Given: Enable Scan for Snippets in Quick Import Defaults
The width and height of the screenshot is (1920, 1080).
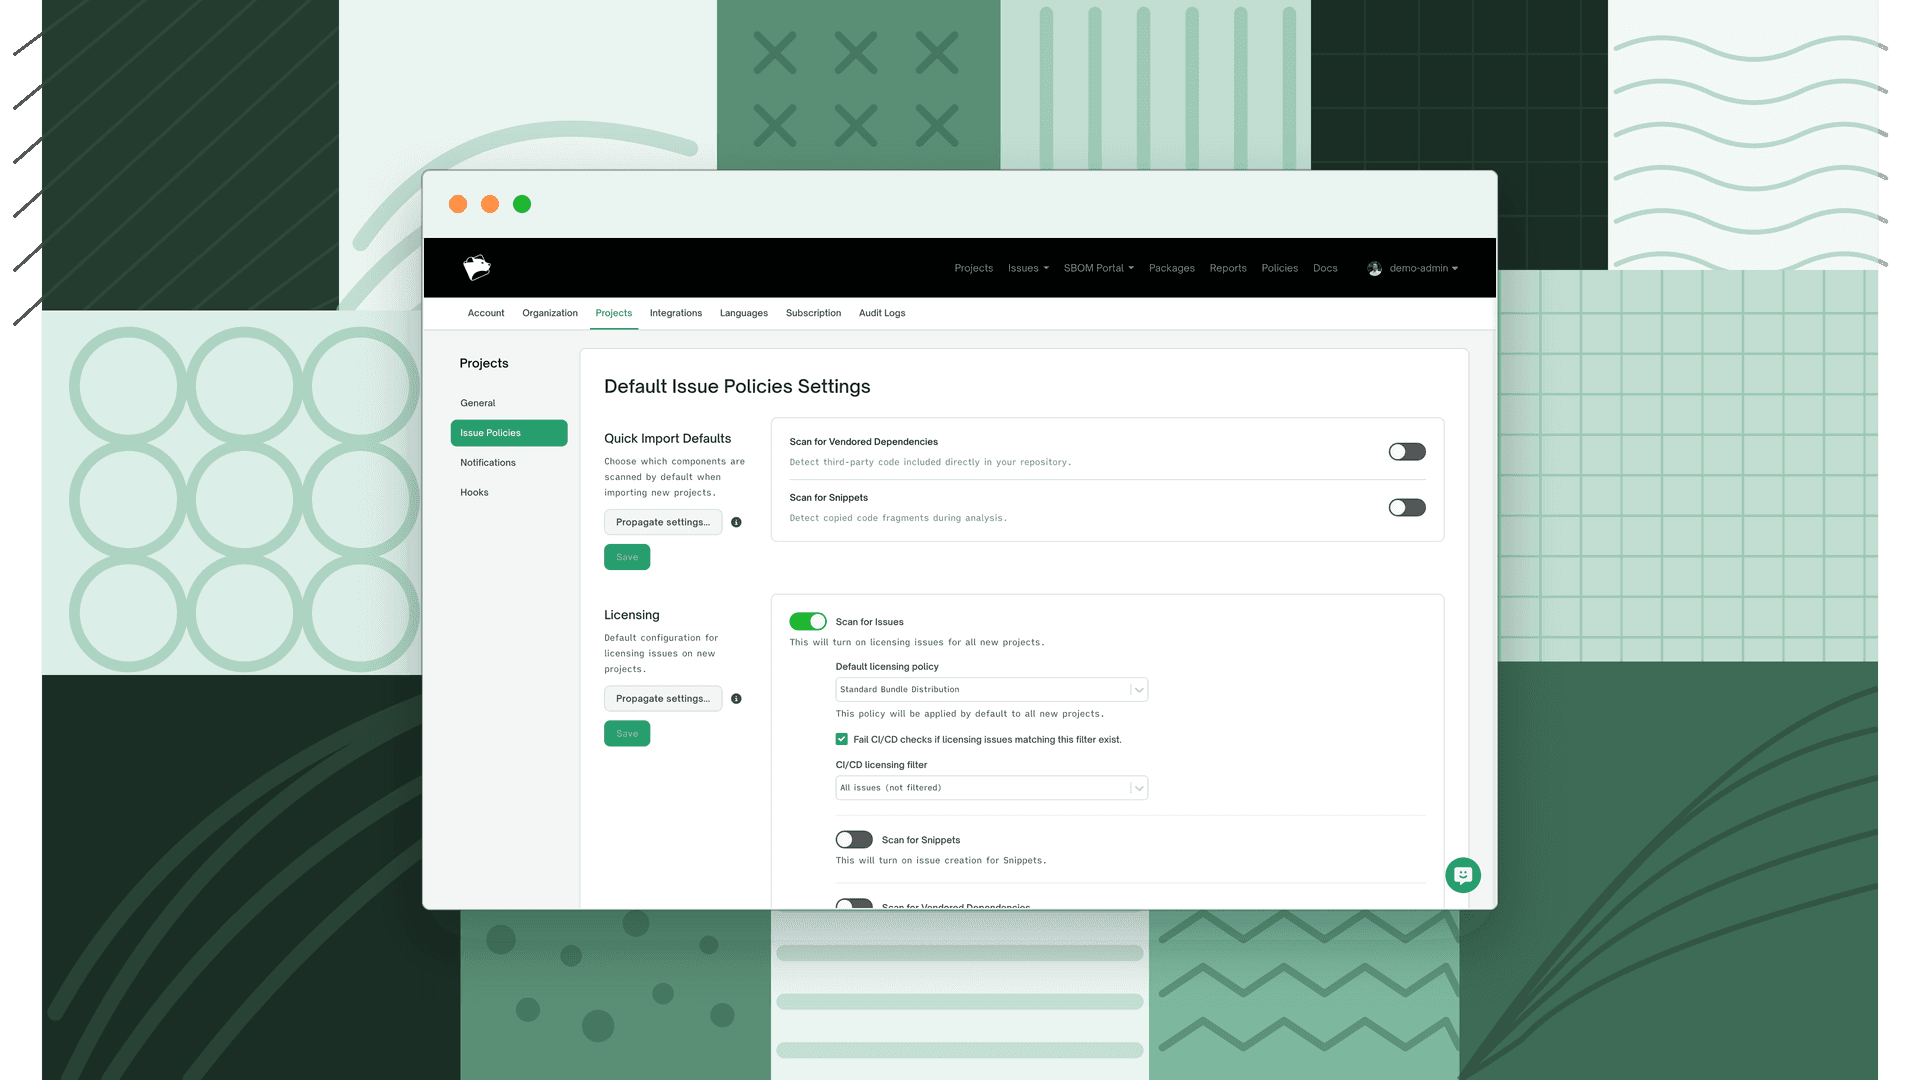Looking at the screenshot, I should coord(1407,508).
